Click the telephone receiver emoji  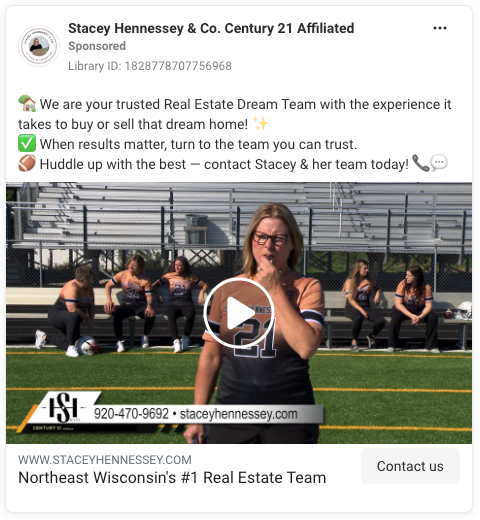[420, 163]
